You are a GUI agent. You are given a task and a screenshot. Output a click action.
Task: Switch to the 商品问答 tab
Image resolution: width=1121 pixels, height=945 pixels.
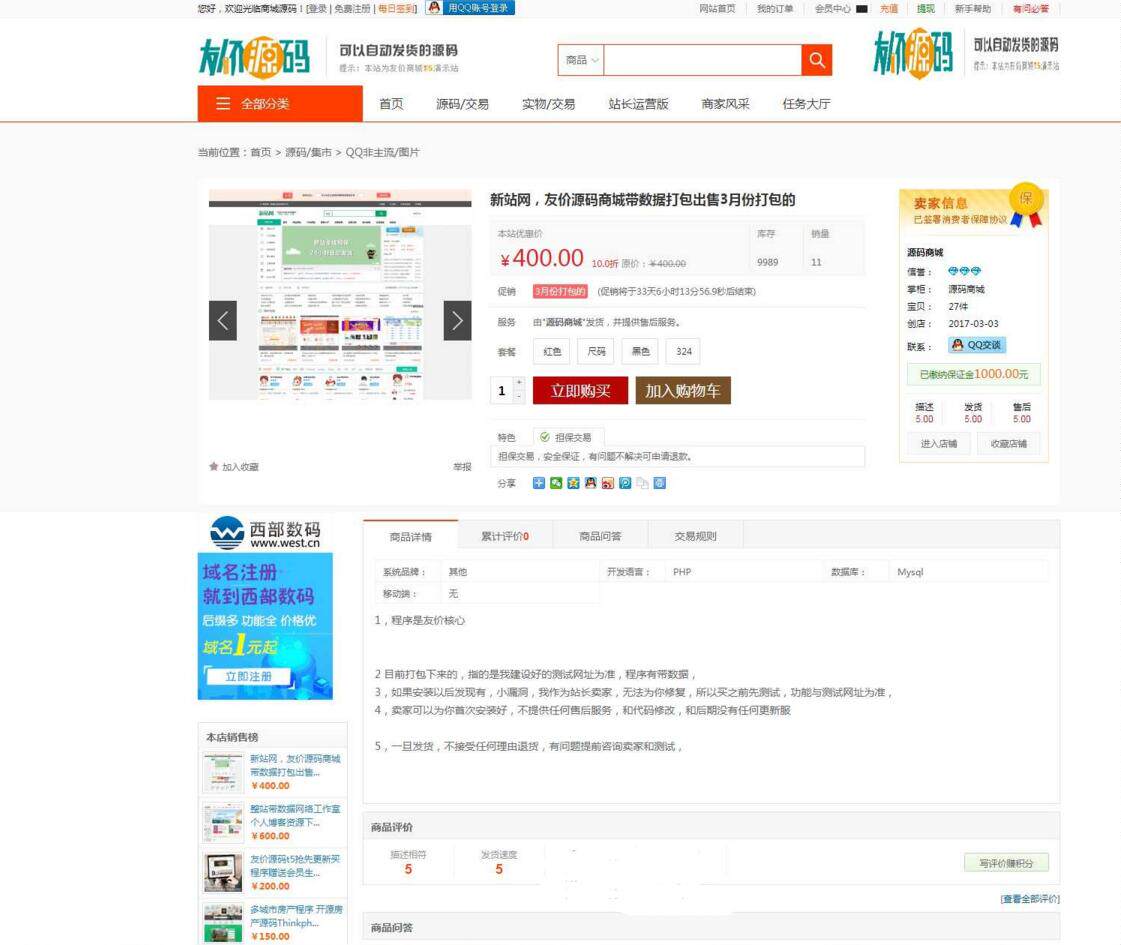(x=600, y=536)
